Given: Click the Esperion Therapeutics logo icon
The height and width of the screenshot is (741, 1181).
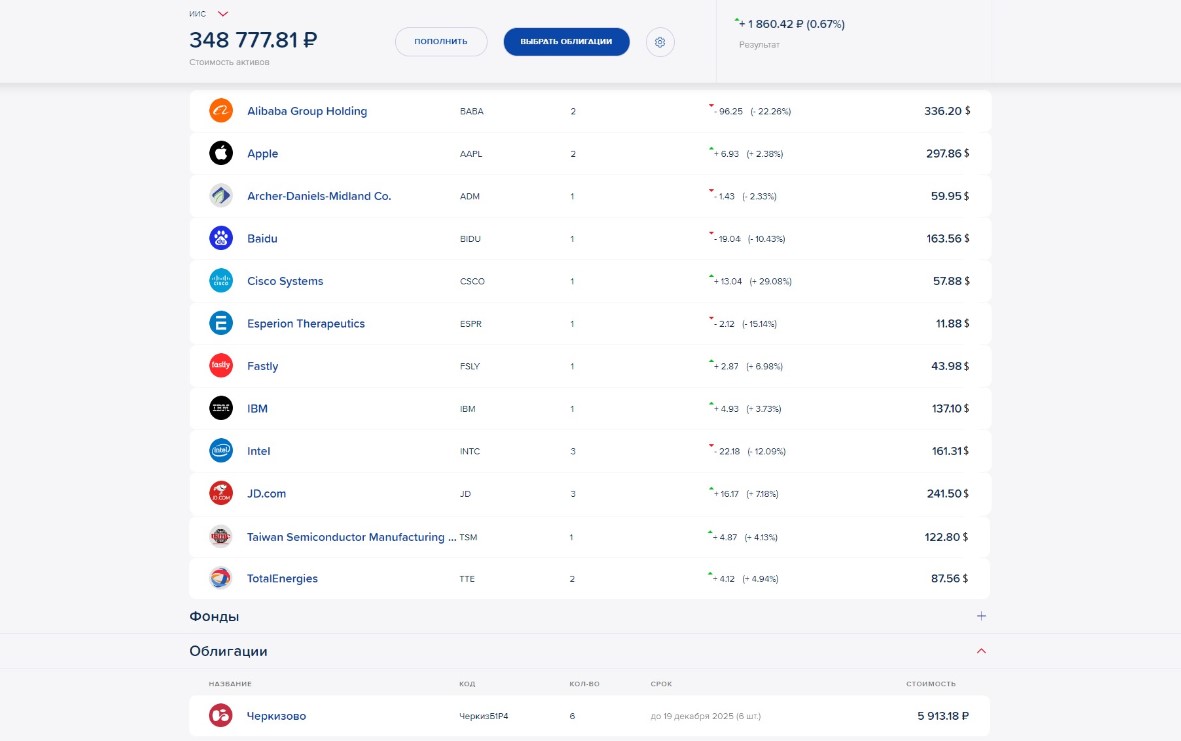Looking at the screenshot, I should tap(221, 323).
